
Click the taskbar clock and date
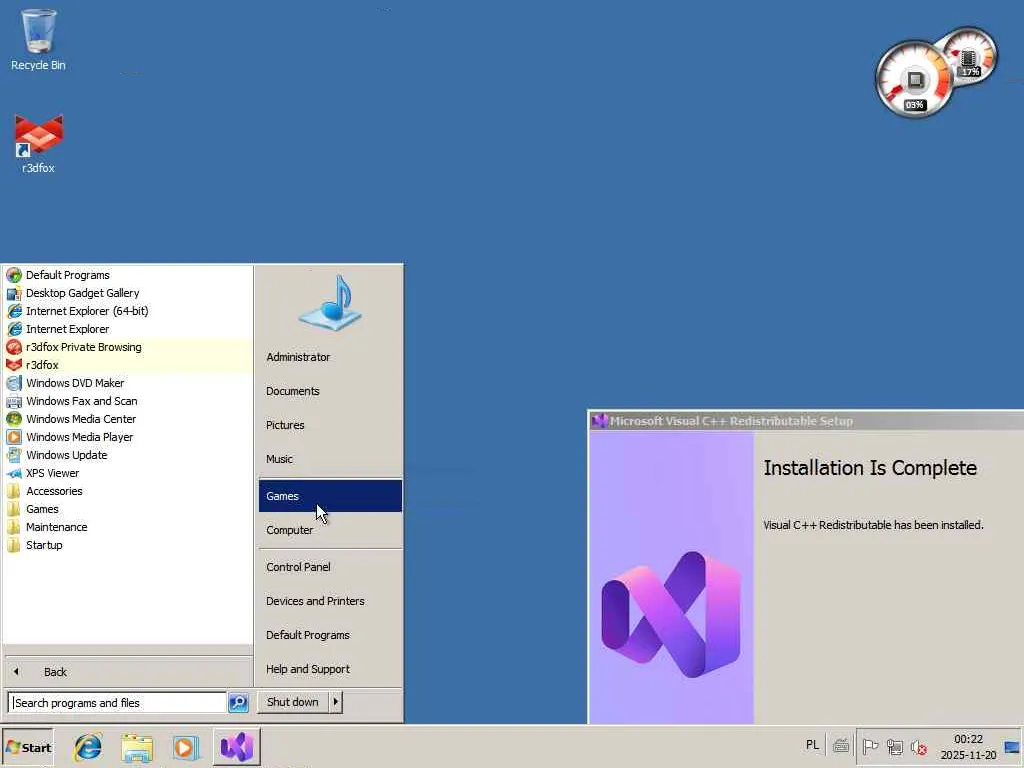(968, 747)
